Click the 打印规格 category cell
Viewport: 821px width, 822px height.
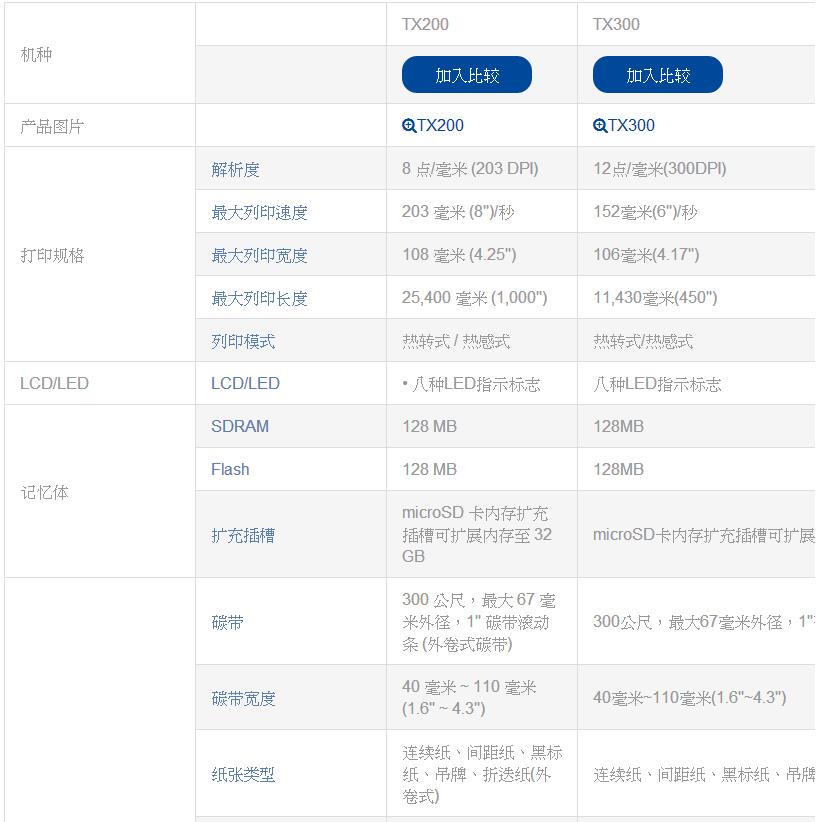coord(52,255)
